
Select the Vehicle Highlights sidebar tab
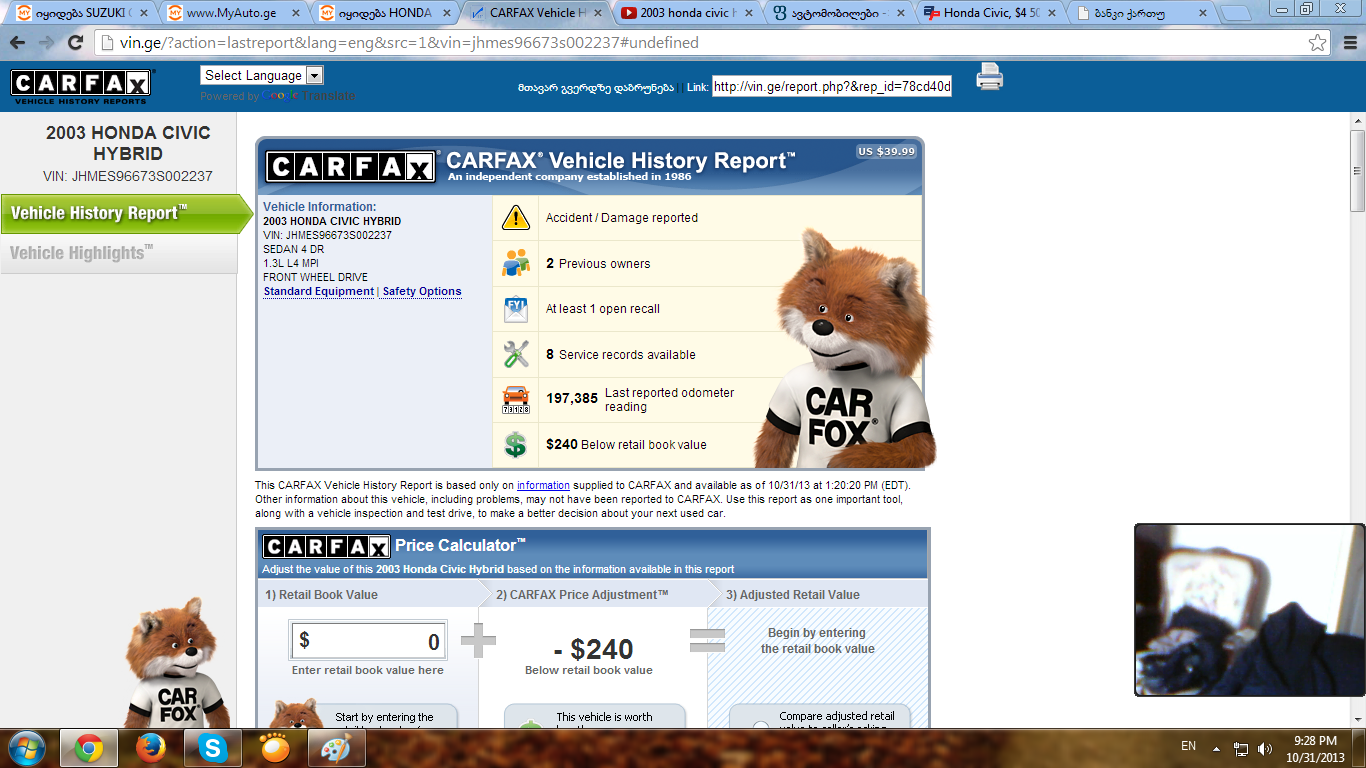[x=118, y=253]
